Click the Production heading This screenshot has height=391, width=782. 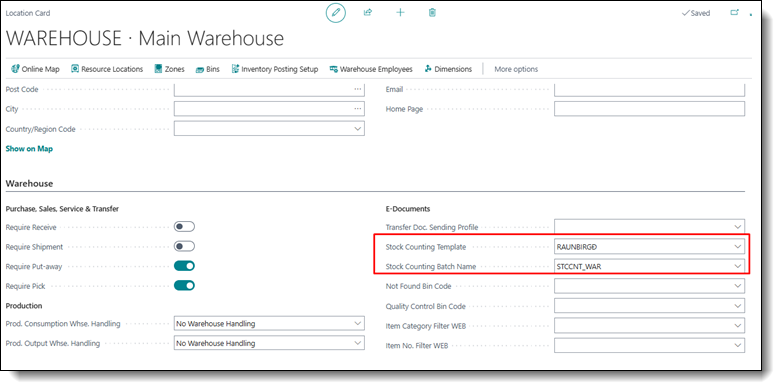pyautogui.click(x=24, y=305)
